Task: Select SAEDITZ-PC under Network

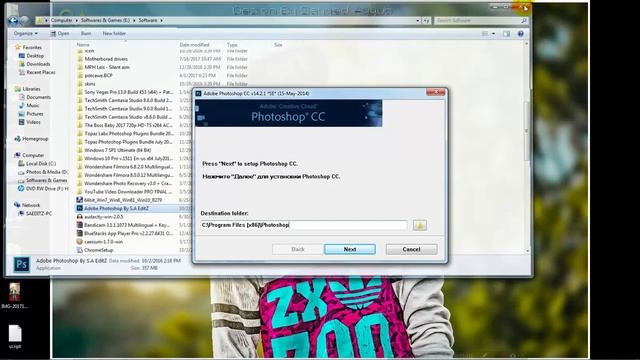Action: coord(39,213)
